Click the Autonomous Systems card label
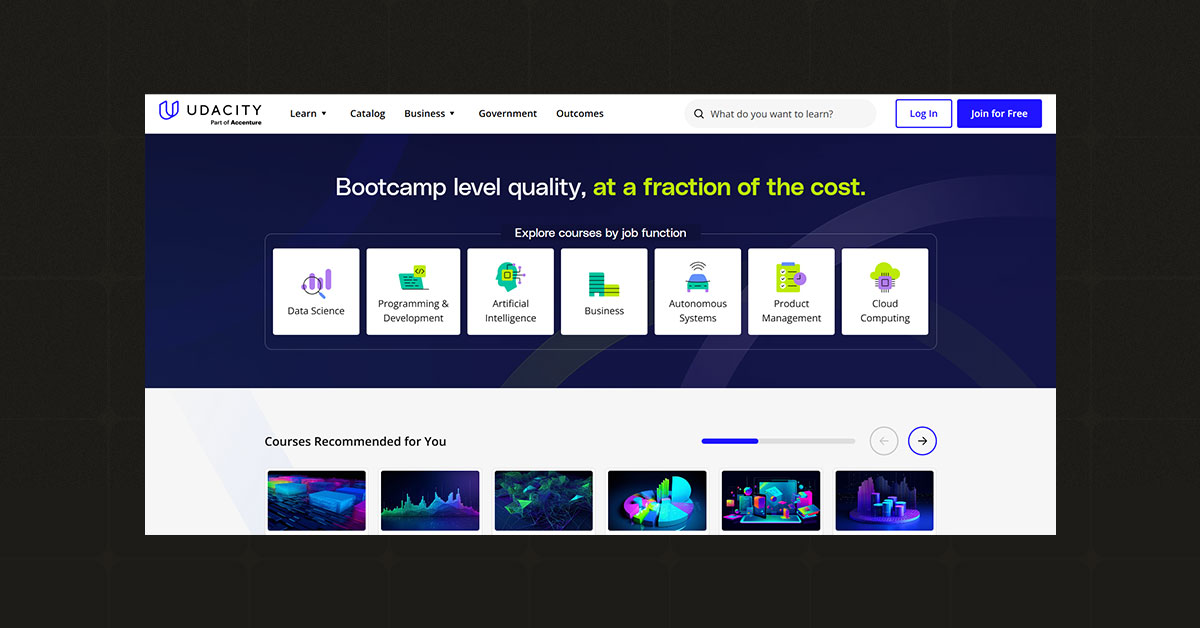The height and width of the screenshot is (628, 1200). 698,311
